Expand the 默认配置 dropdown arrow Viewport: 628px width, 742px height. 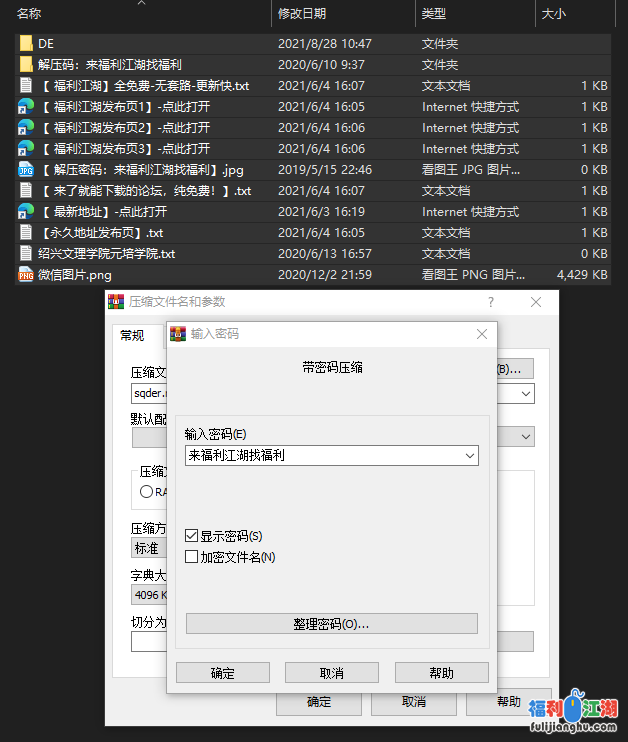coord(526,437)
